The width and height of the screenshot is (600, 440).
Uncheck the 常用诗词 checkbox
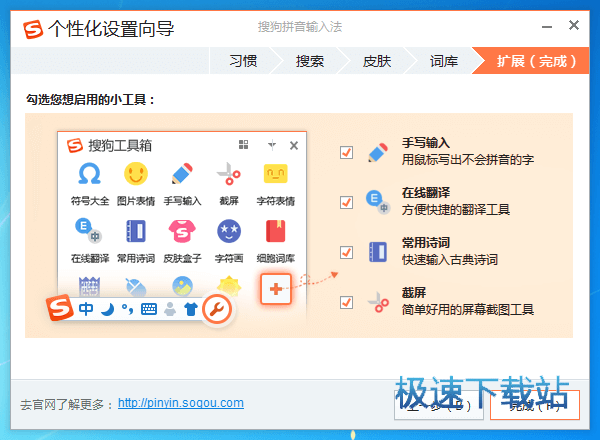[346, 253]
